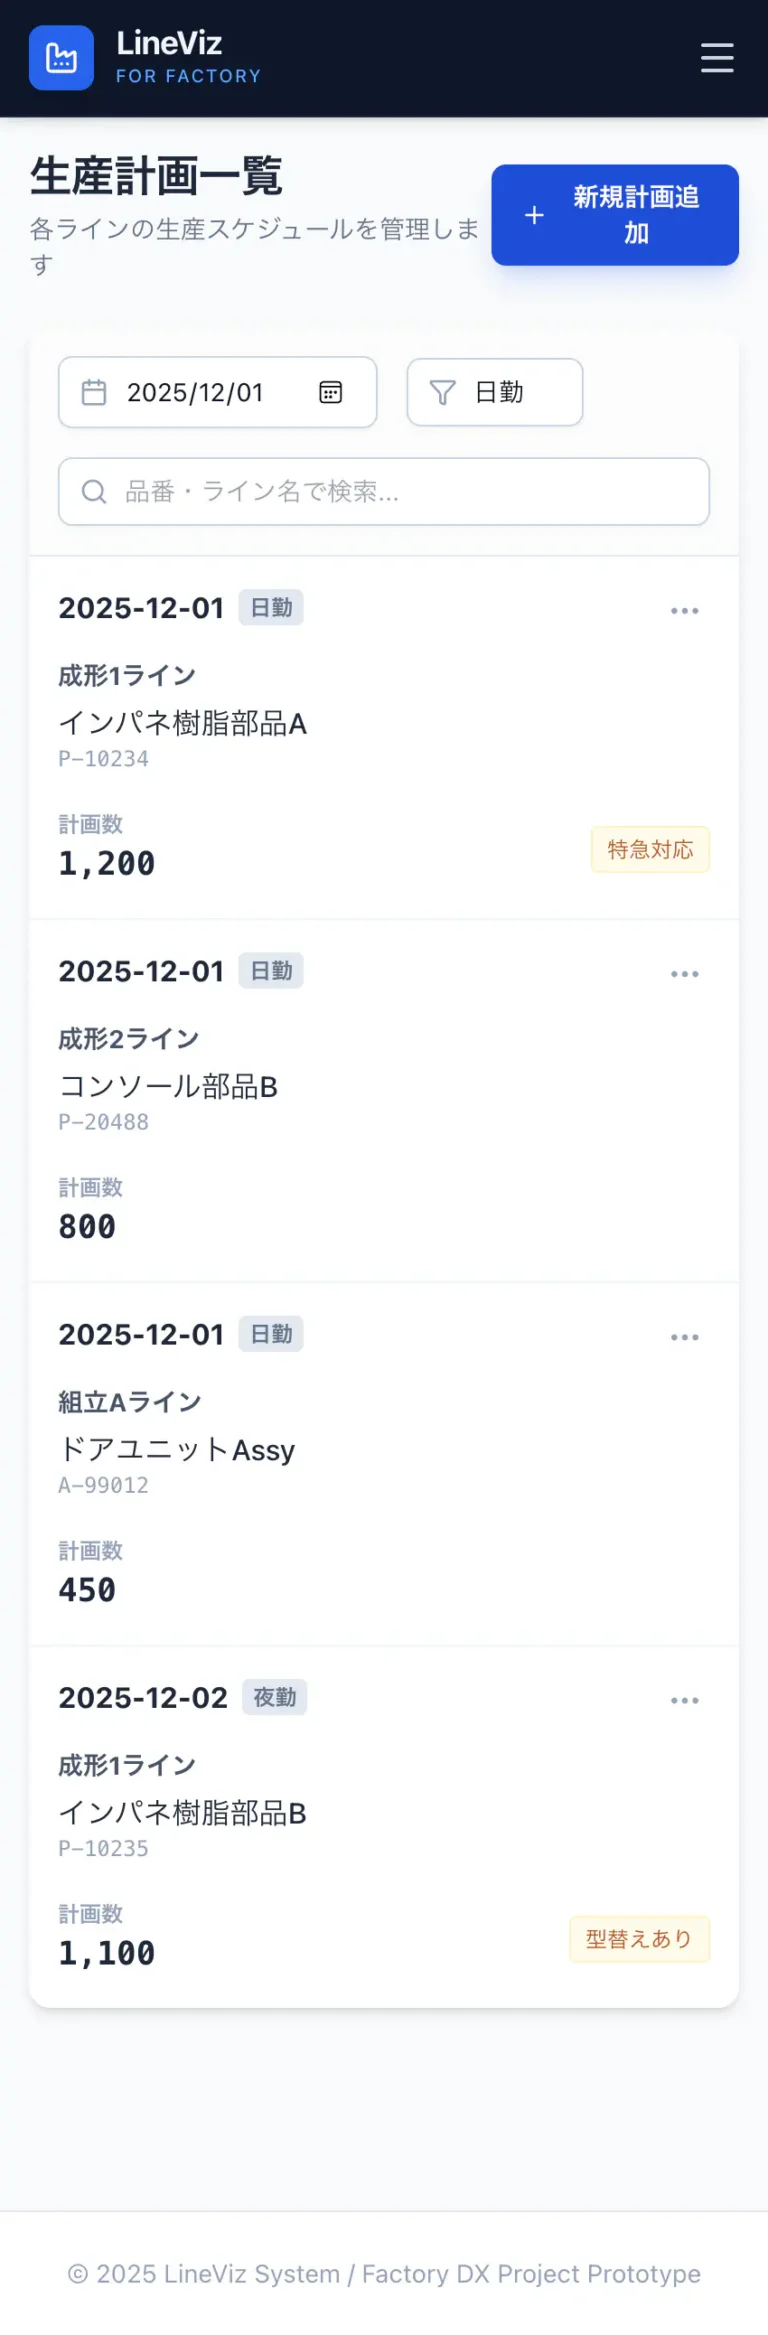Click 新規計画追加 button
Viewport: 768px width, 2335px height.
pyautogui.click(x=614, y=215)
